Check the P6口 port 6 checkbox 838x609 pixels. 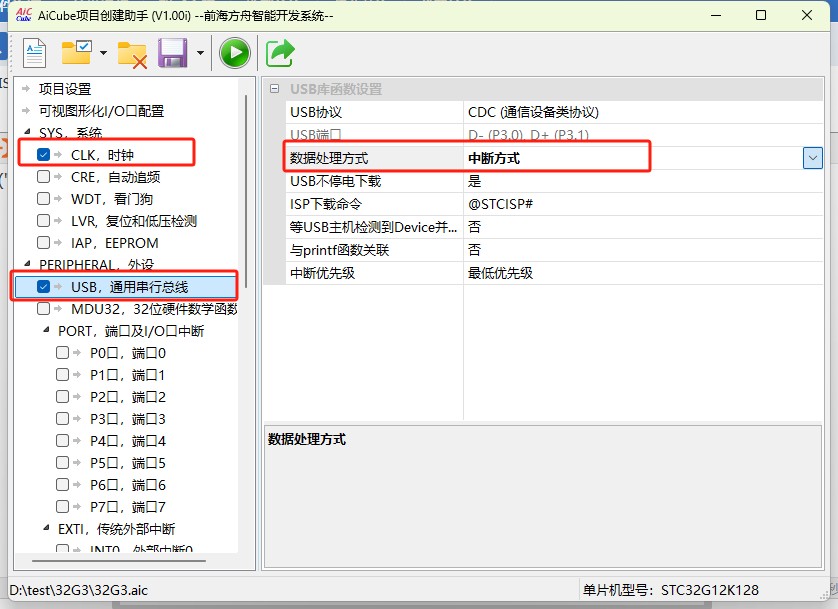pyautogui.click(x=63, y=485)
